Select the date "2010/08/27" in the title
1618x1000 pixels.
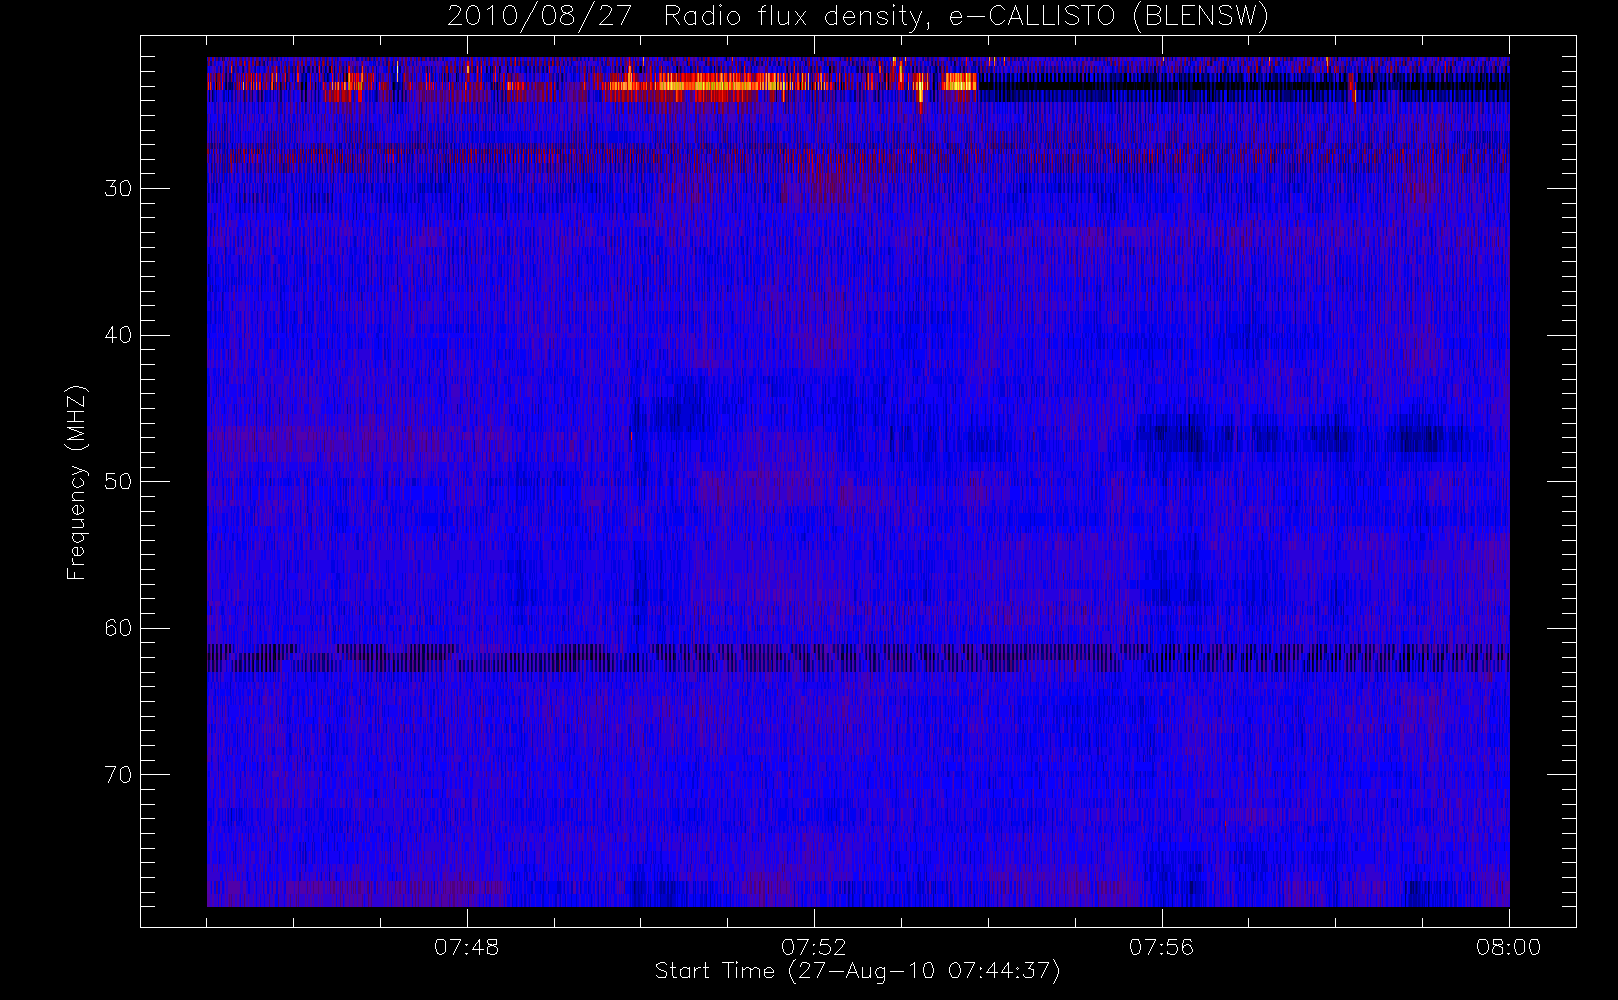tap(540, 17)
